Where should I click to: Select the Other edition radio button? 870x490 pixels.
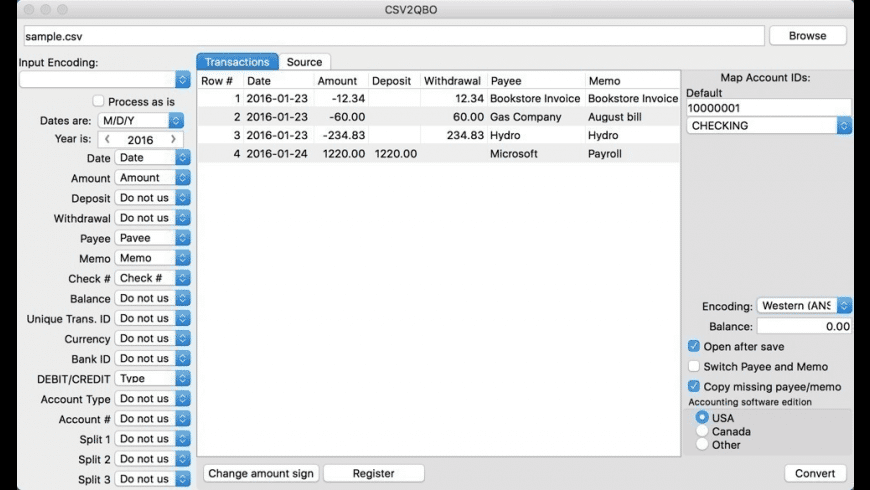tap(702, 444)
